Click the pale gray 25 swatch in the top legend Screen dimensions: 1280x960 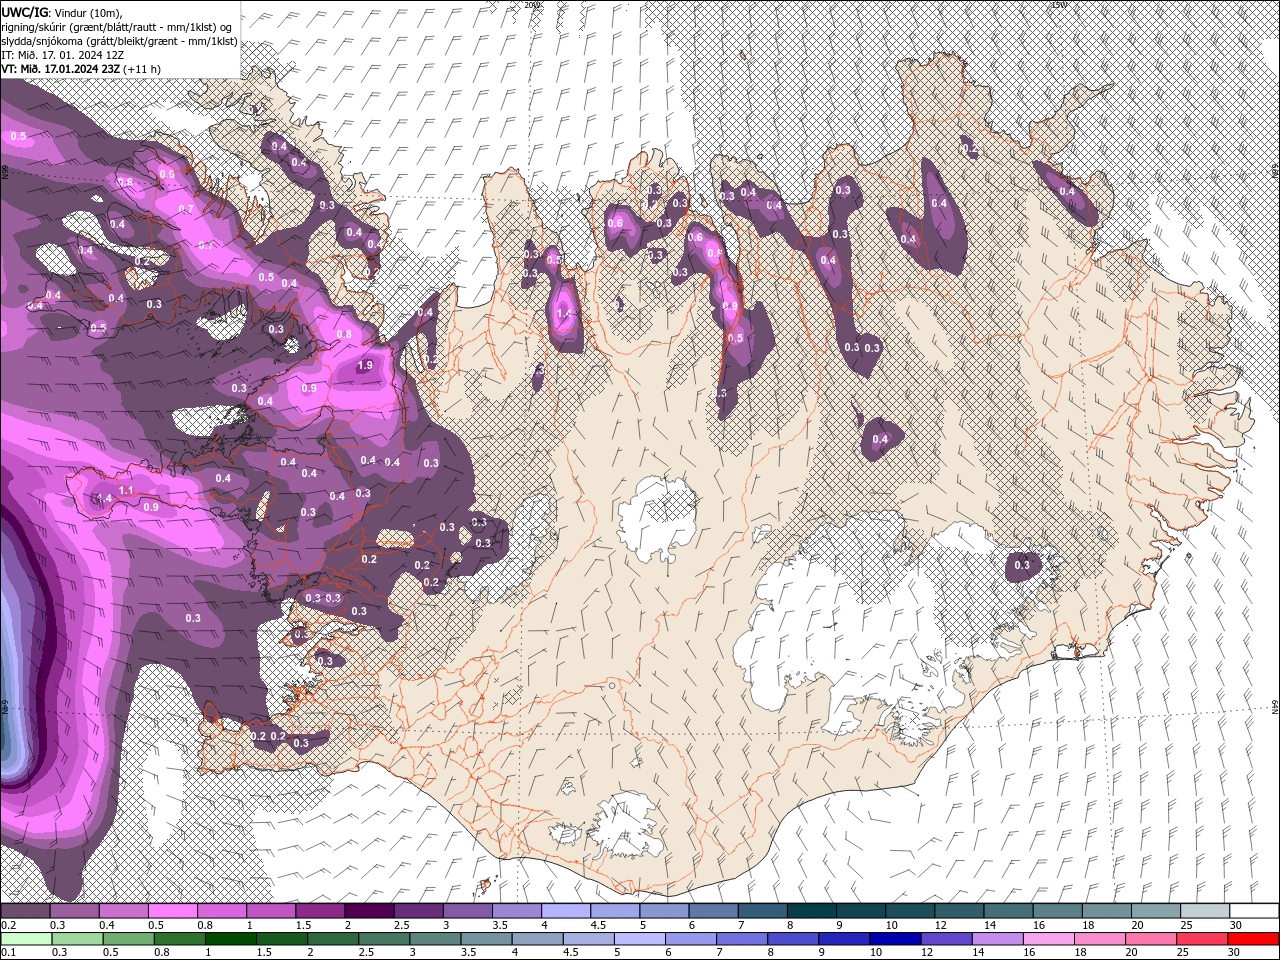(x=1204, y=911)
